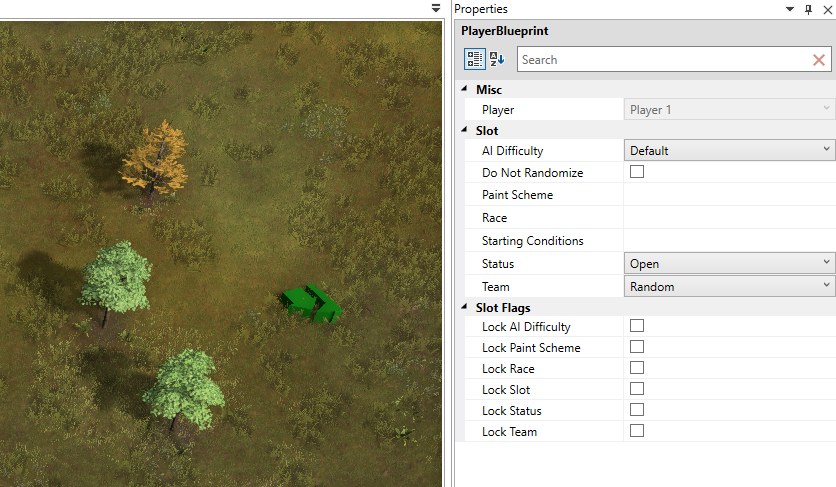This screenshot has width=836, height=487.
Task: Toggle the Do Not Randomize checkbox
Action: (637, 172)
